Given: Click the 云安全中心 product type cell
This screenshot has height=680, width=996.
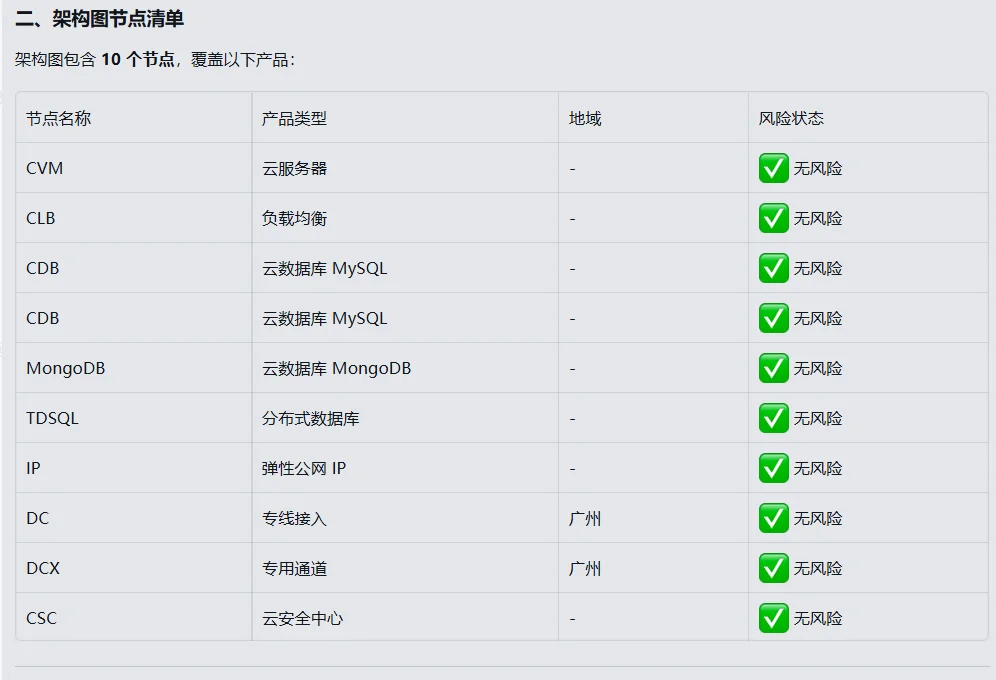Looking at the screenshot, I should click(302, 618).
